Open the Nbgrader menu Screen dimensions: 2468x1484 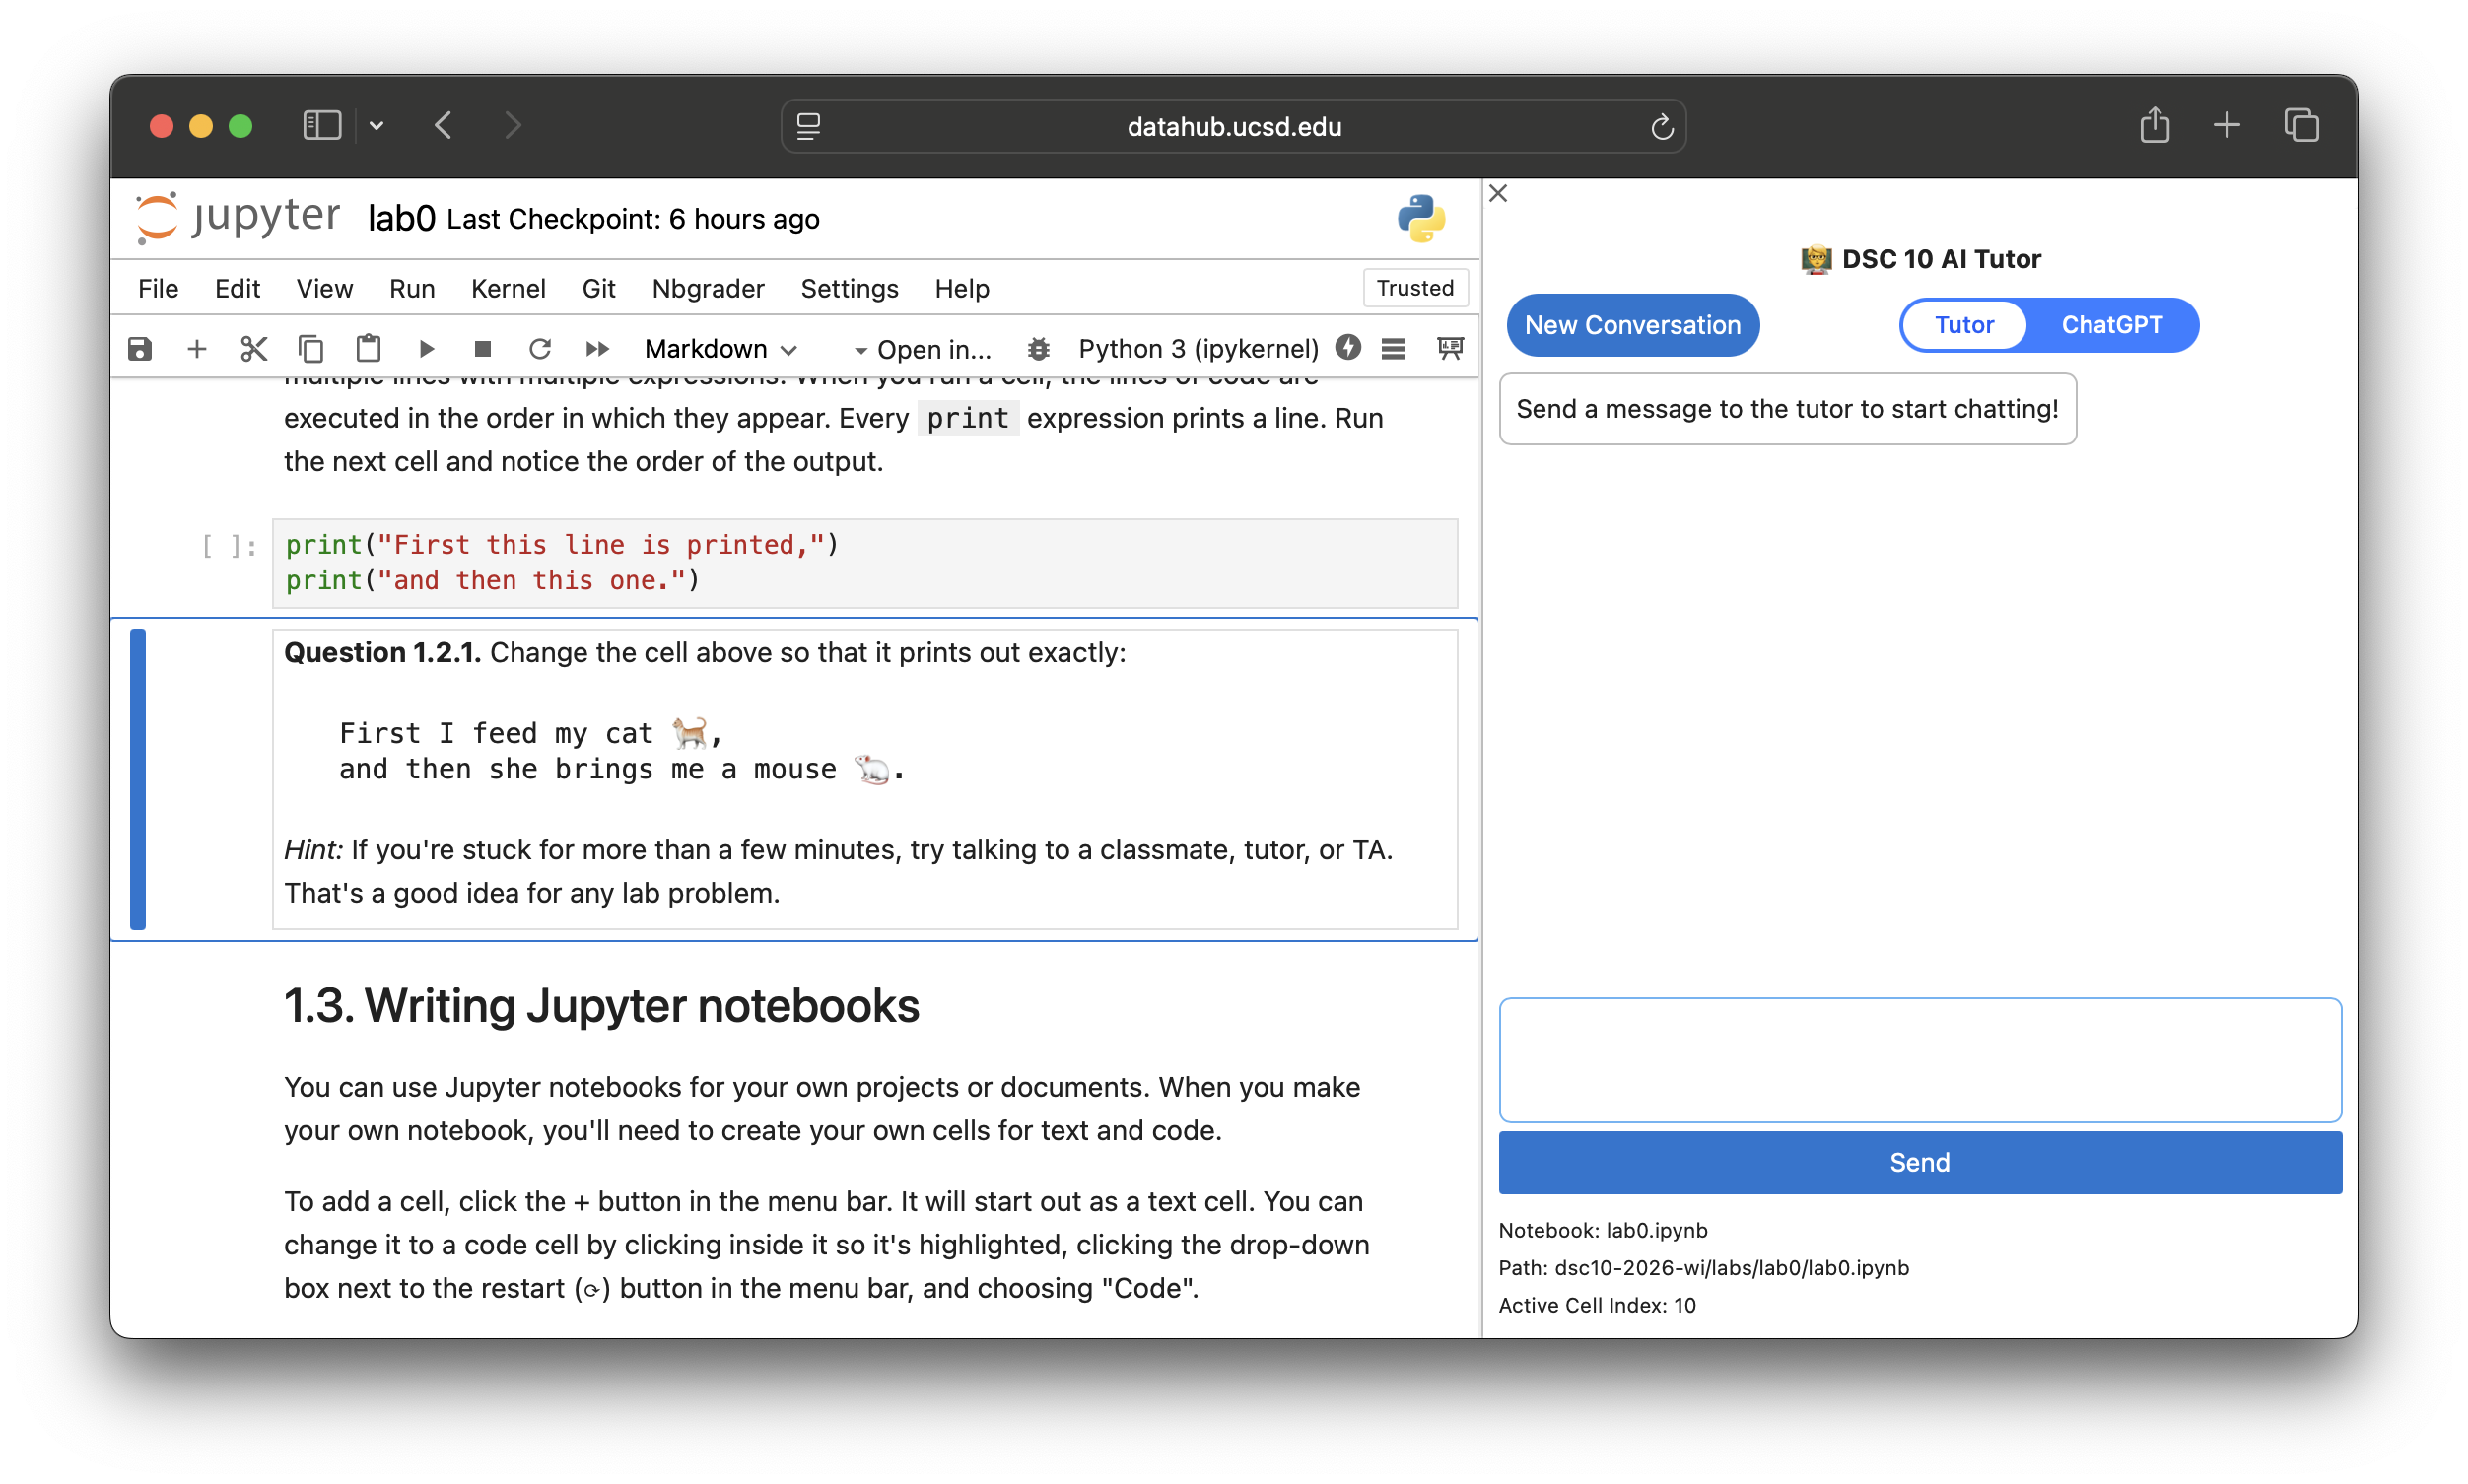pos(707,289)
